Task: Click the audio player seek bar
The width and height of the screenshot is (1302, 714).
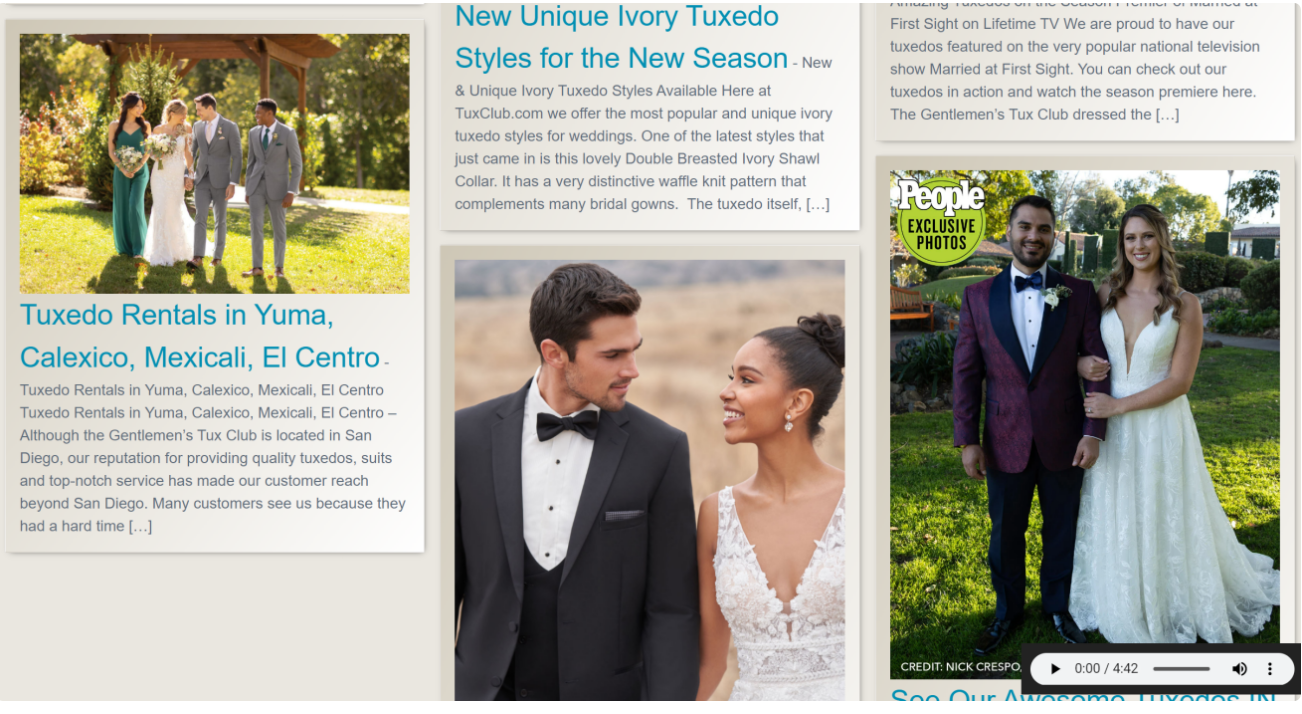Action: click(1181, 669)
